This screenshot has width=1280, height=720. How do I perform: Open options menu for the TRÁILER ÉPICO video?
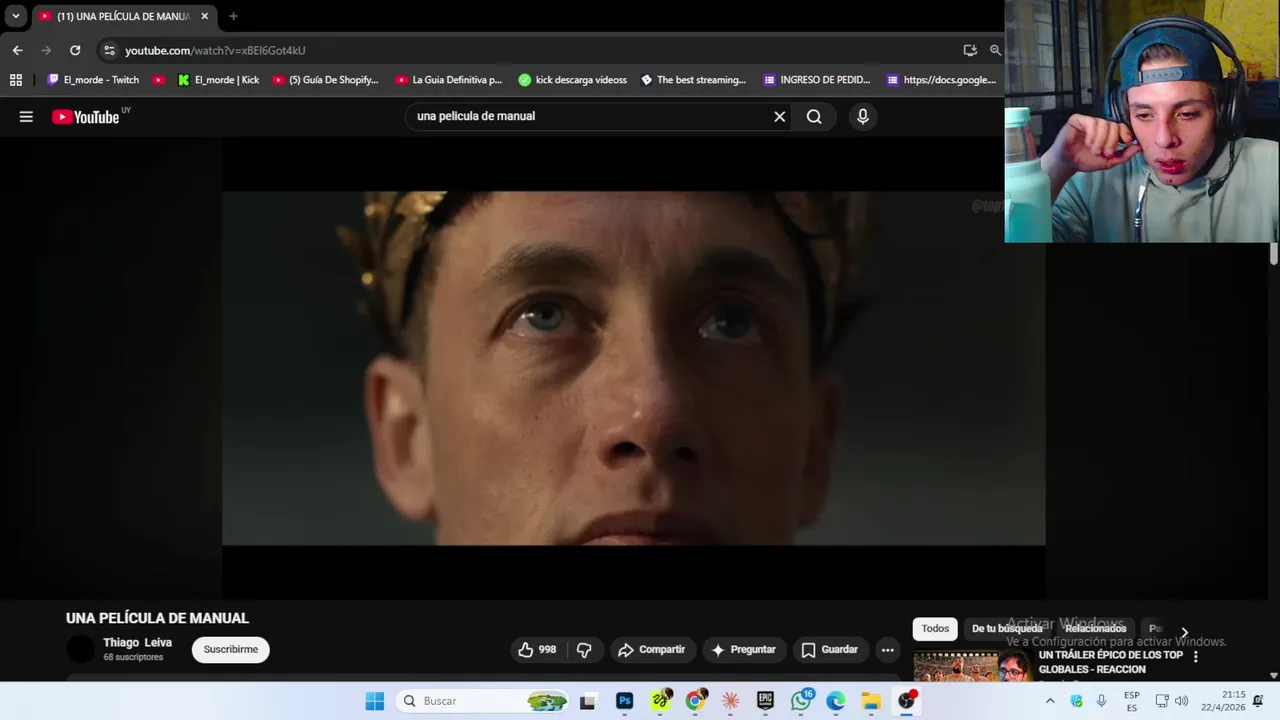[x=1195, y=658]
